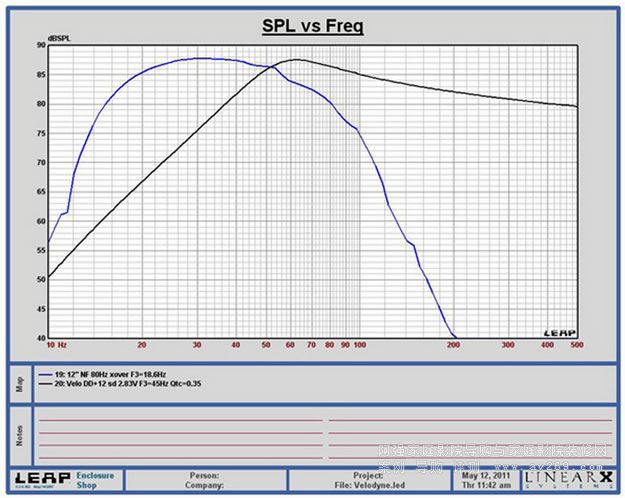Click the first line of the Notes area
This screenshot has height=498, width=625.
point(180,420)
